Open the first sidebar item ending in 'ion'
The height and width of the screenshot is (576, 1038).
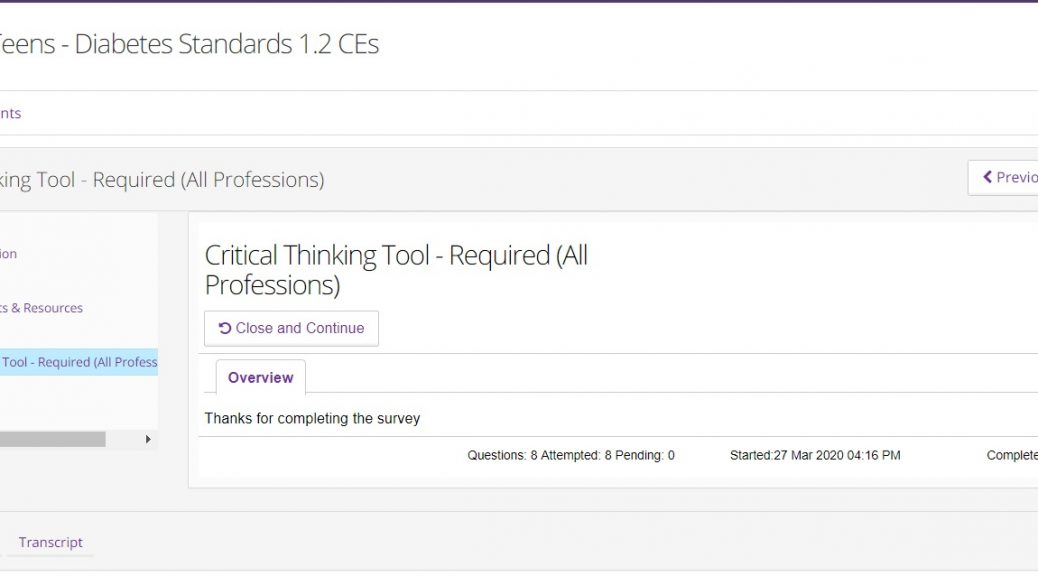[8, 254]
